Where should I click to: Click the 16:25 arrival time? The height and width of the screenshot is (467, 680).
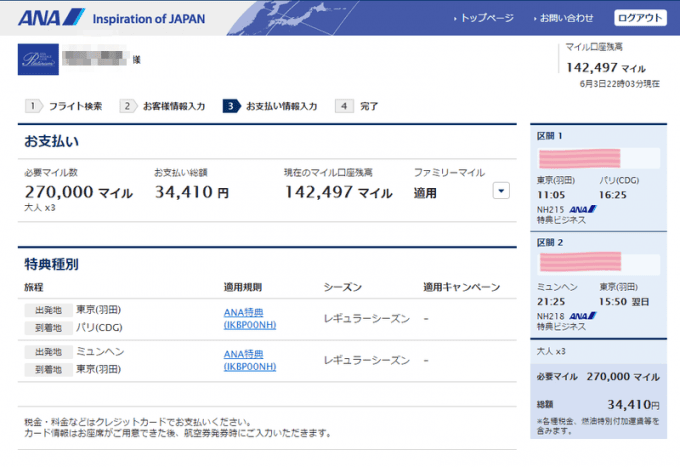click(x=613, y=195)
